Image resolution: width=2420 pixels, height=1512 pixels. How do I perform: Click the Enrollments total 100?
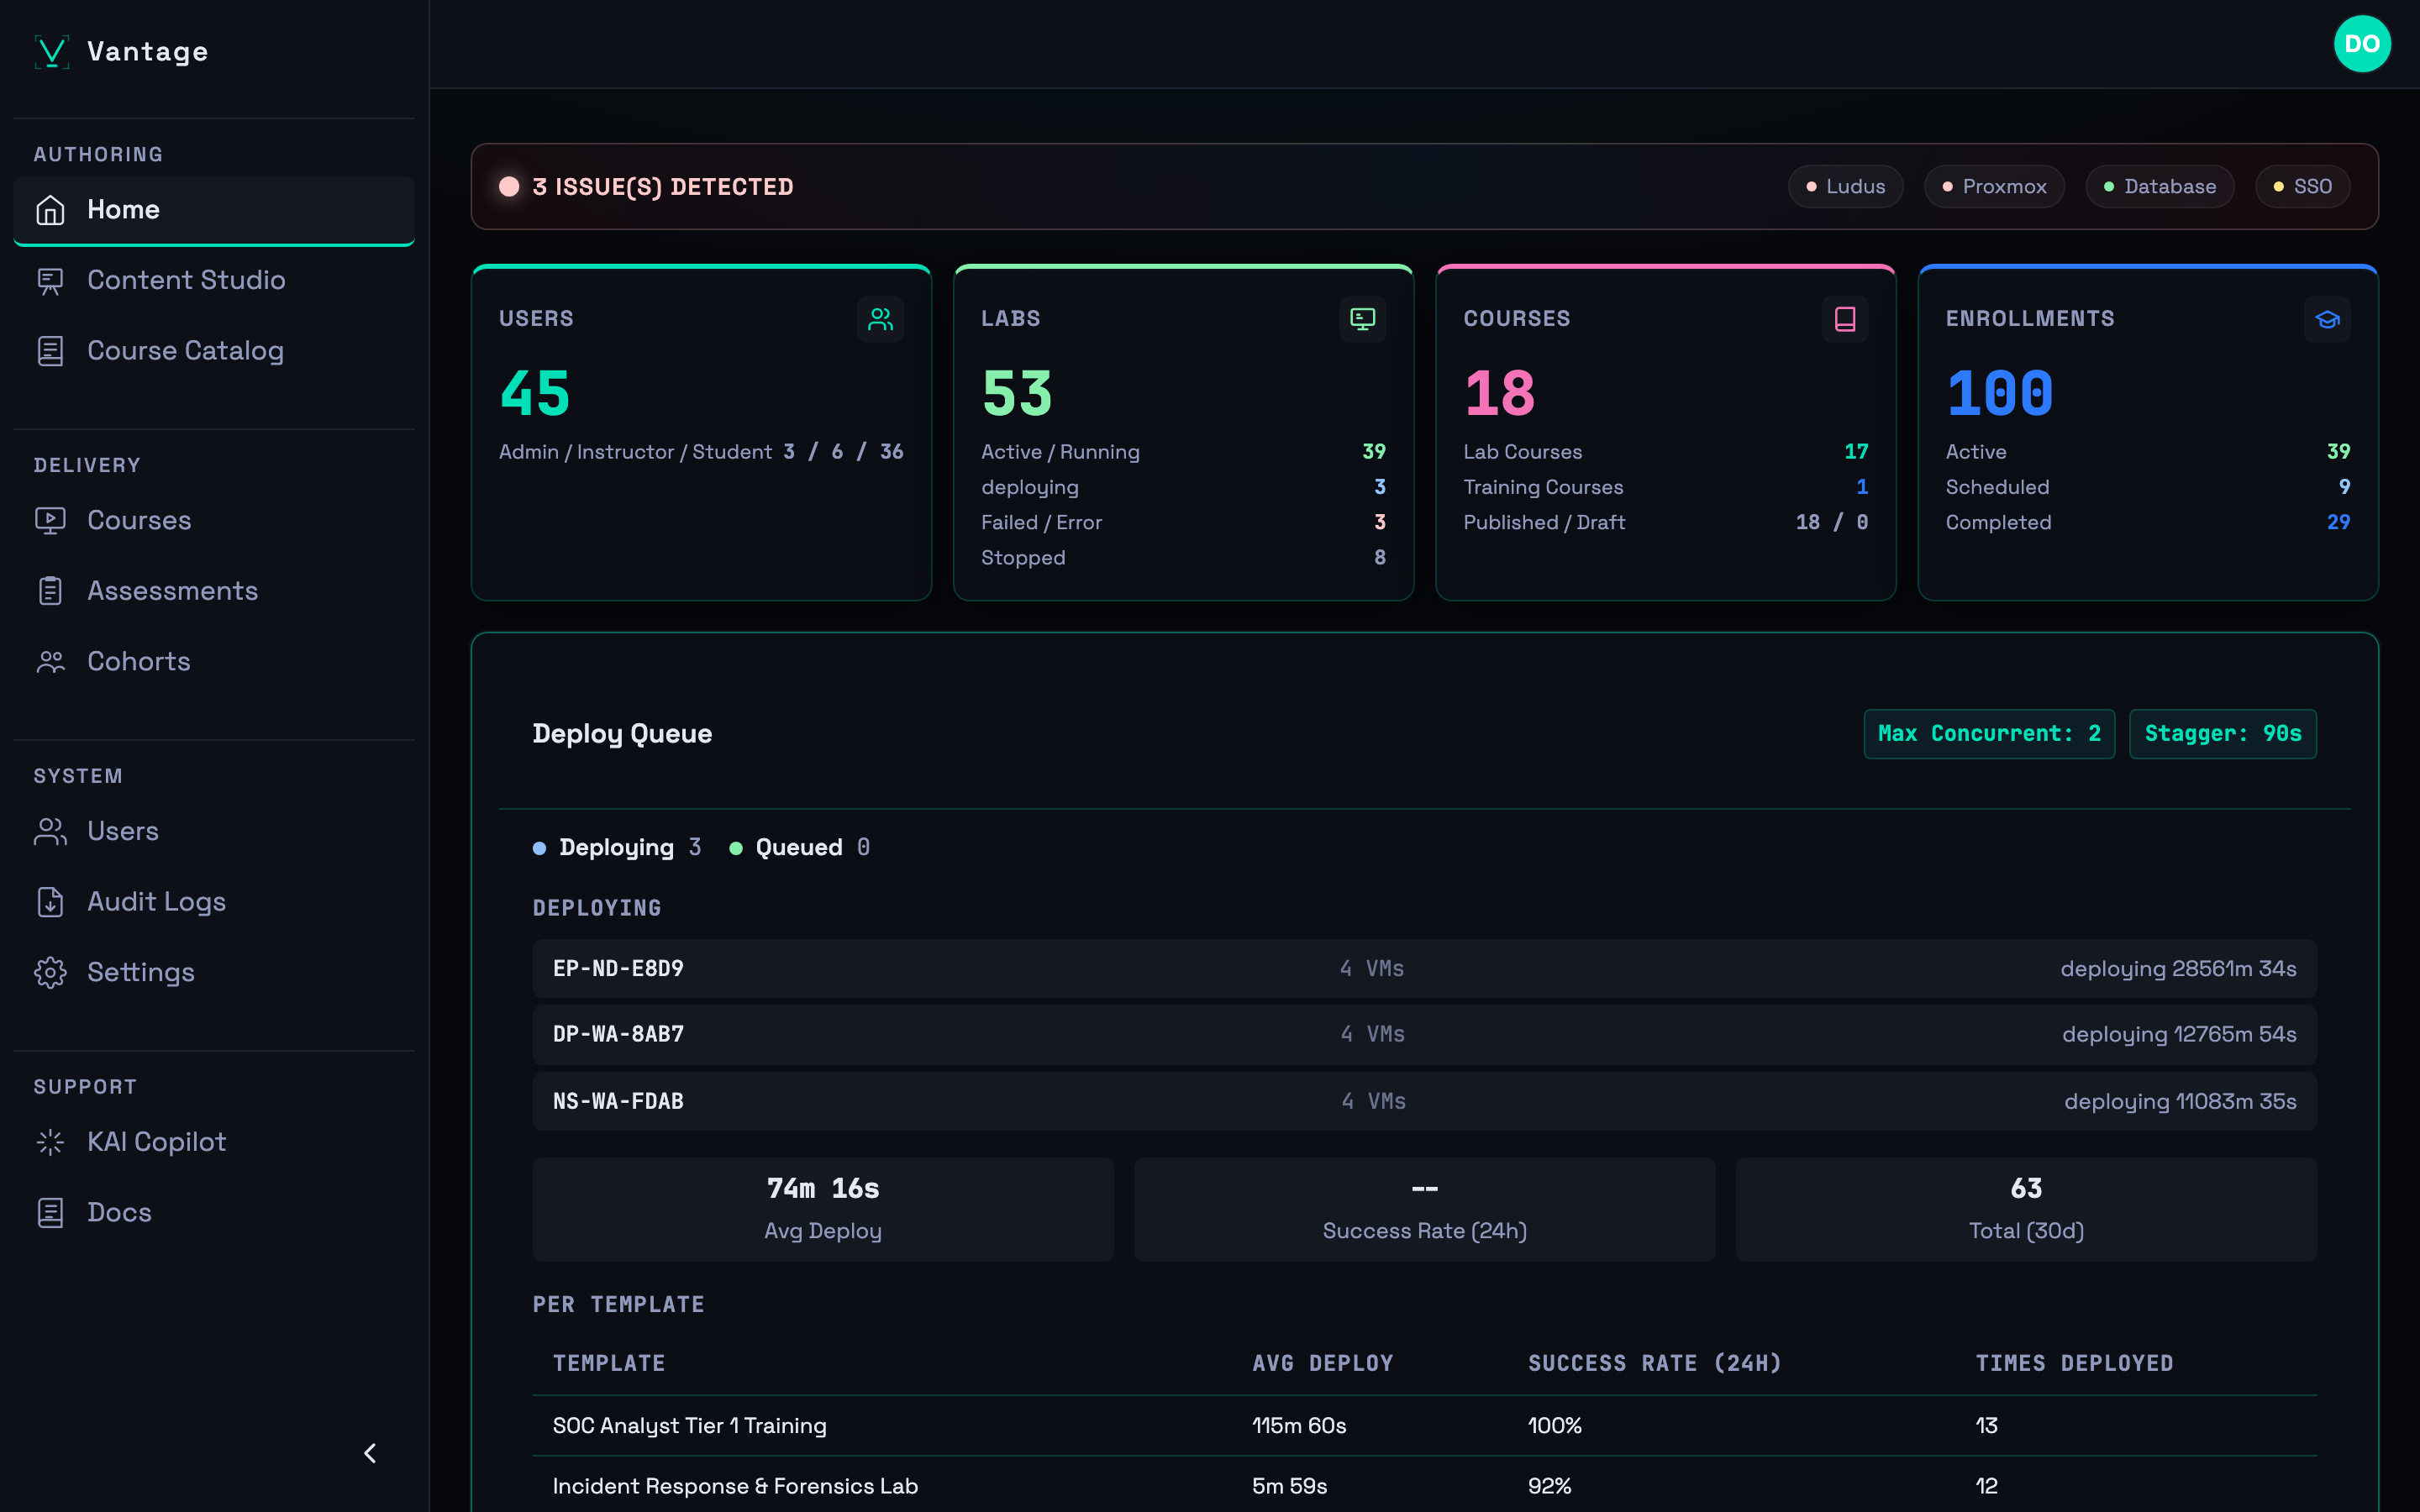2000,393
